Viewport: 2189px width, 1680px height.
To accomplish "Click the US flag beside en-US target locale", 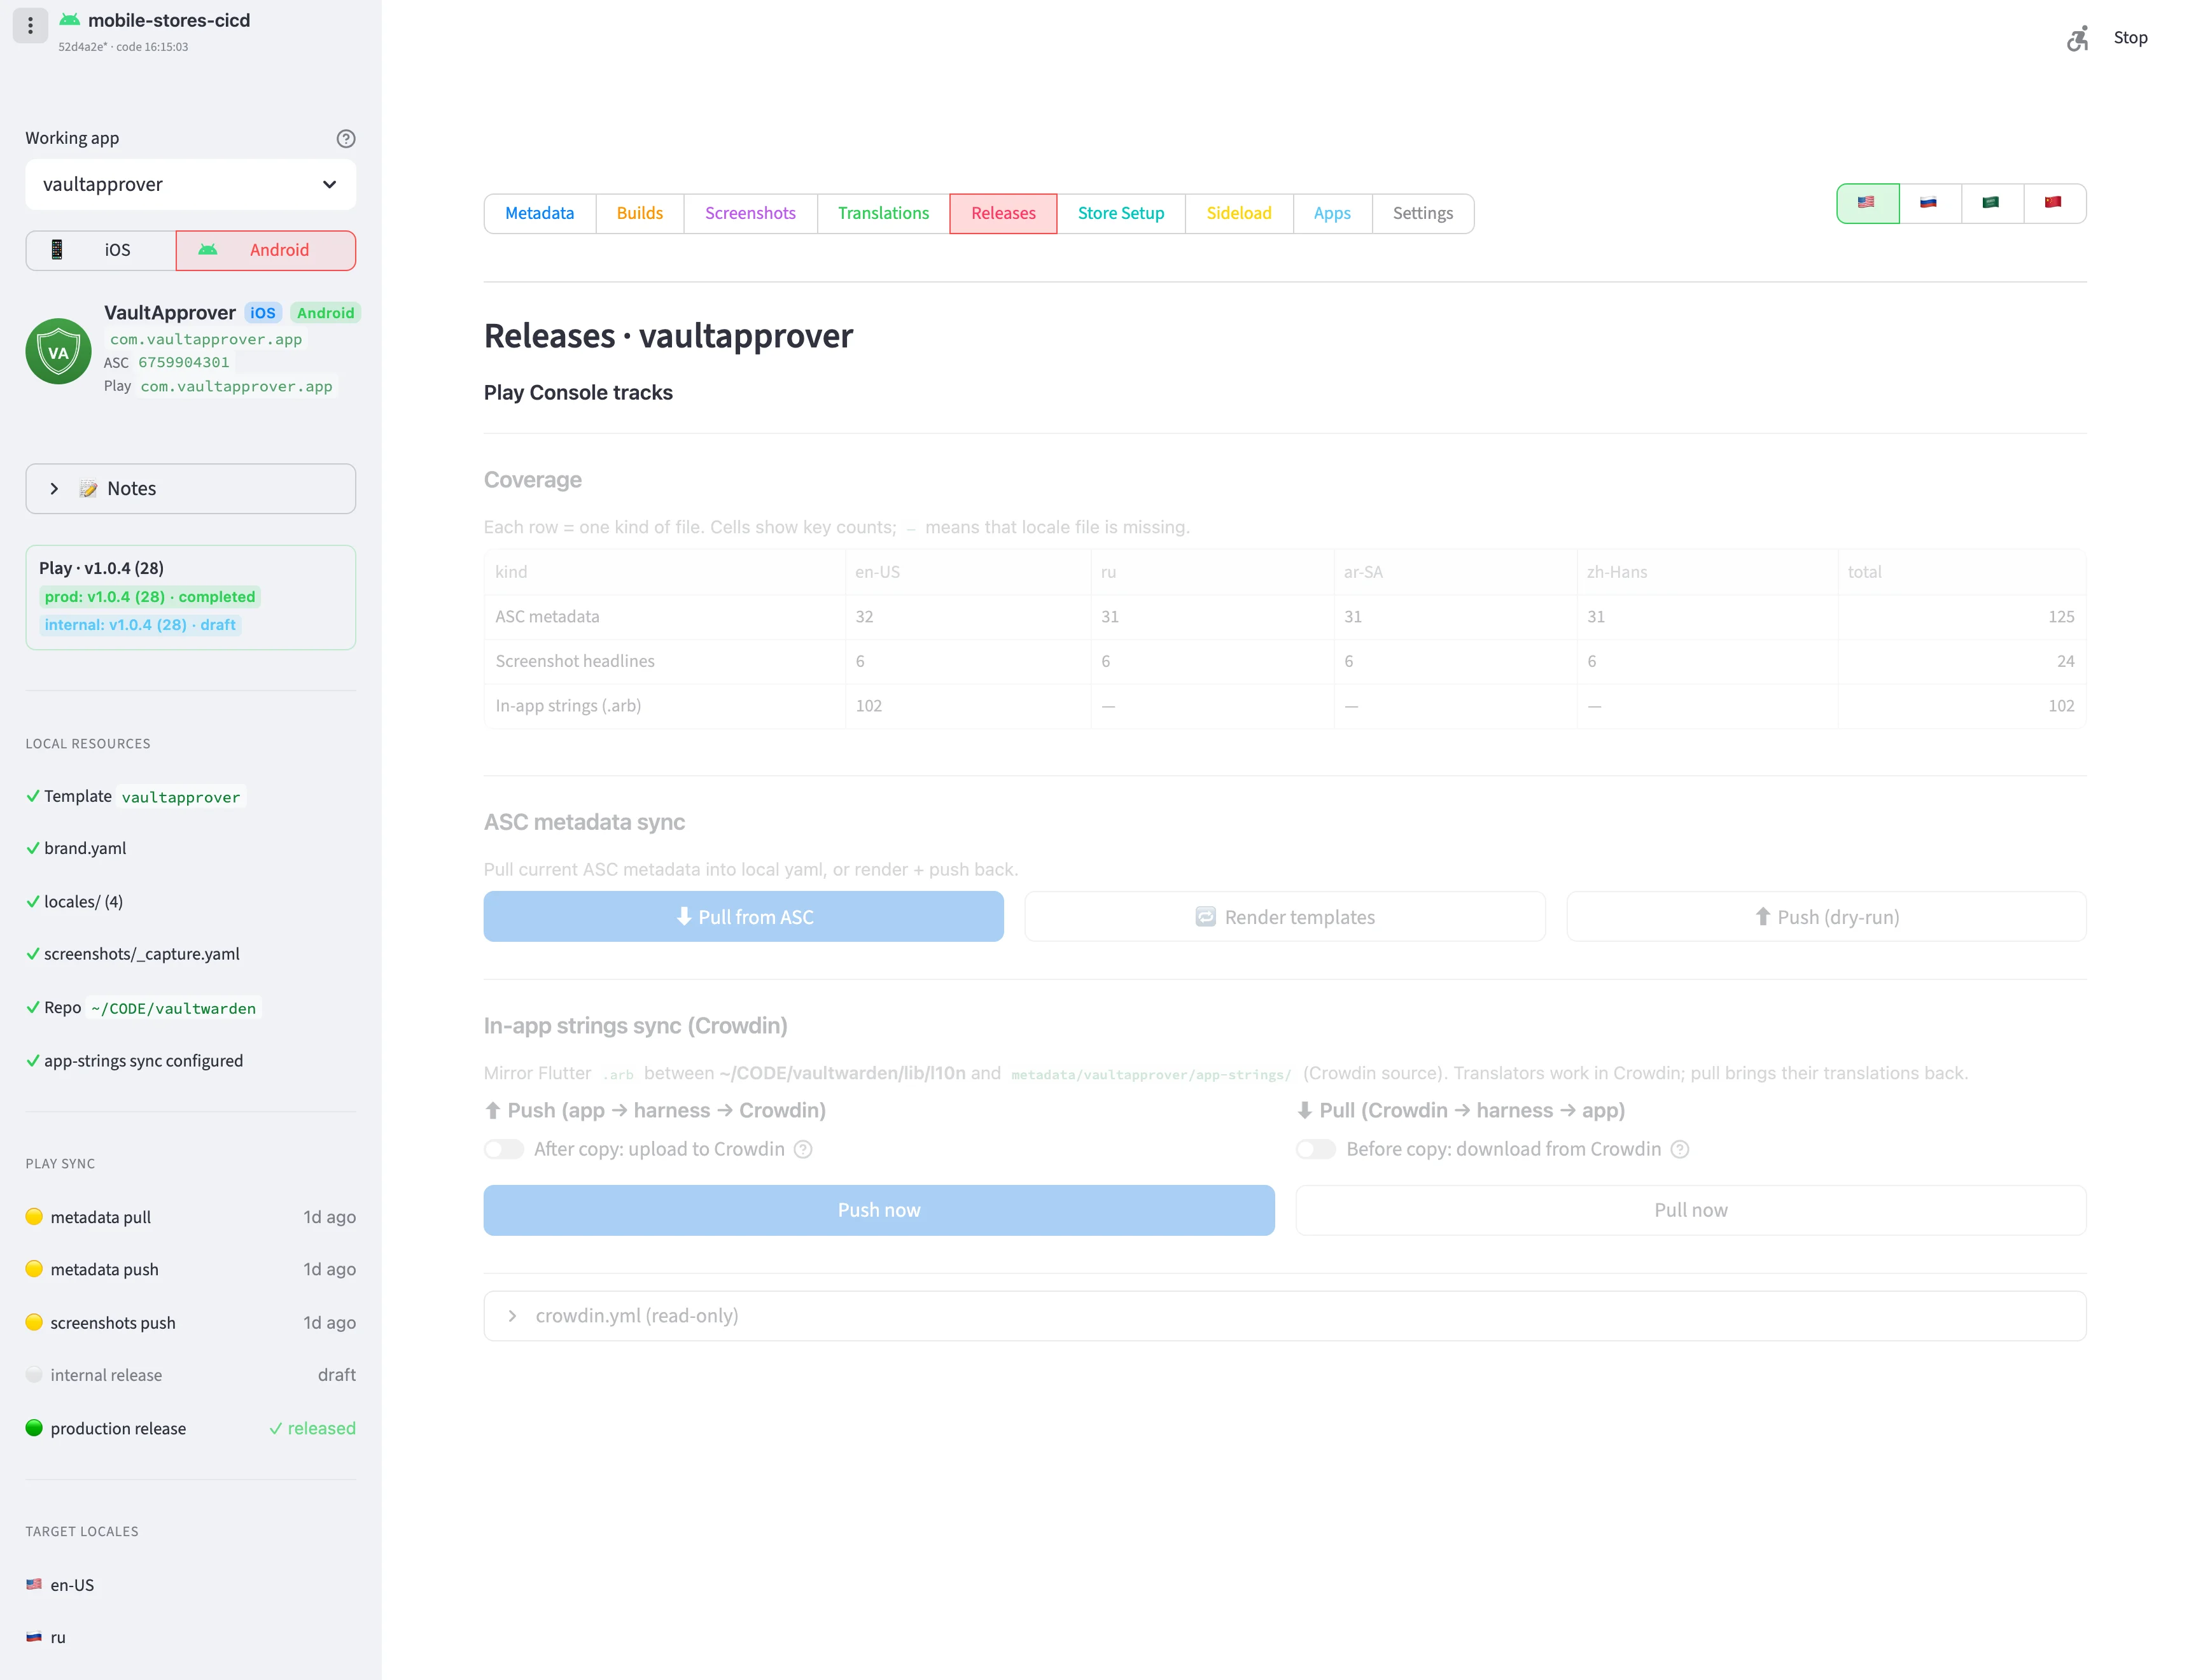I will 34,1584.
